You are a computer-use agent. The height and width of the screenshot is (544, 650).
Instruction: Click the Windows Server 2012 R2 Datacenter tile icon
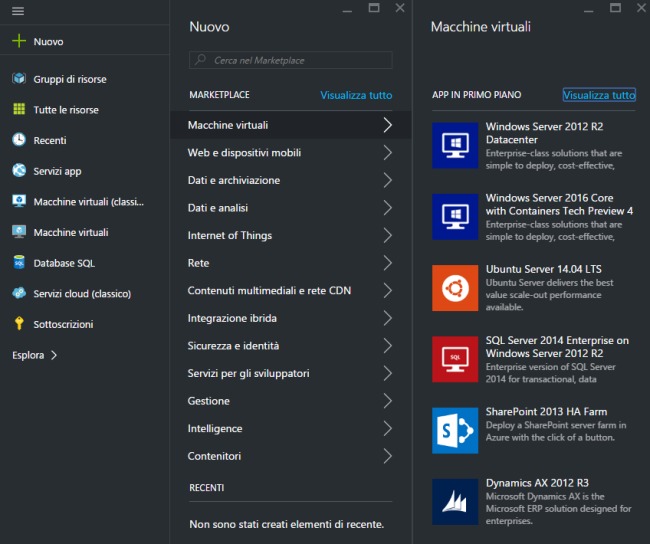[x=455, y=146]
